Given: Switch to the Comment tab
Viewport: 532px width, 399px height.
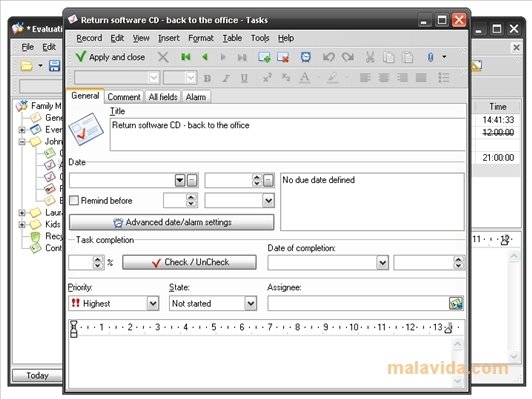Looking at the screenshot, I should [124, 97].
